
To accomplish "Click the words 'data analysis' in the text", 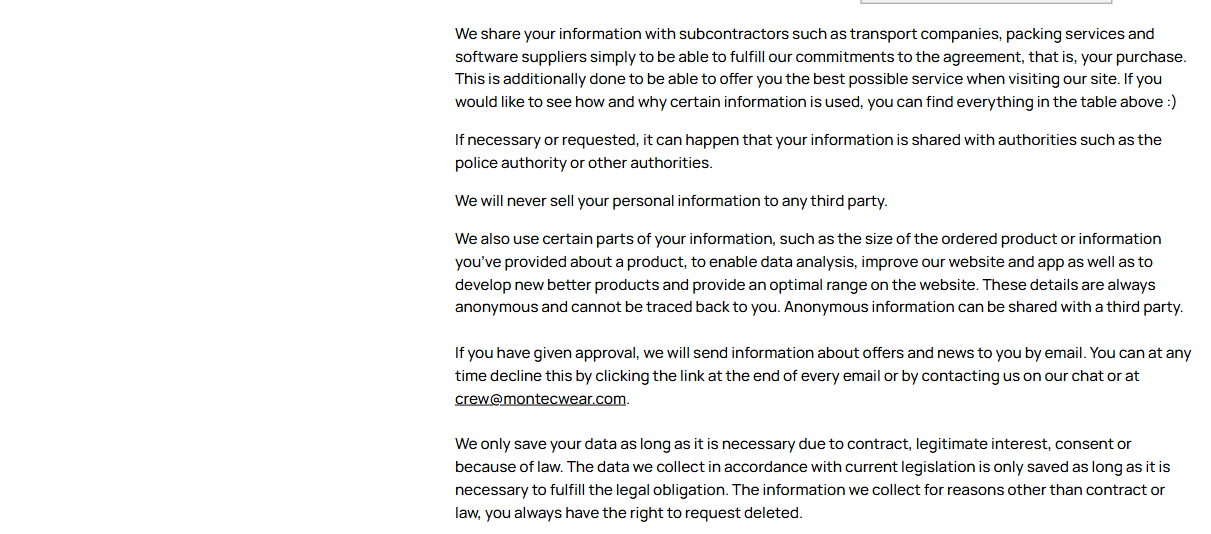I will pyautogui.click(x=808, y=262).
